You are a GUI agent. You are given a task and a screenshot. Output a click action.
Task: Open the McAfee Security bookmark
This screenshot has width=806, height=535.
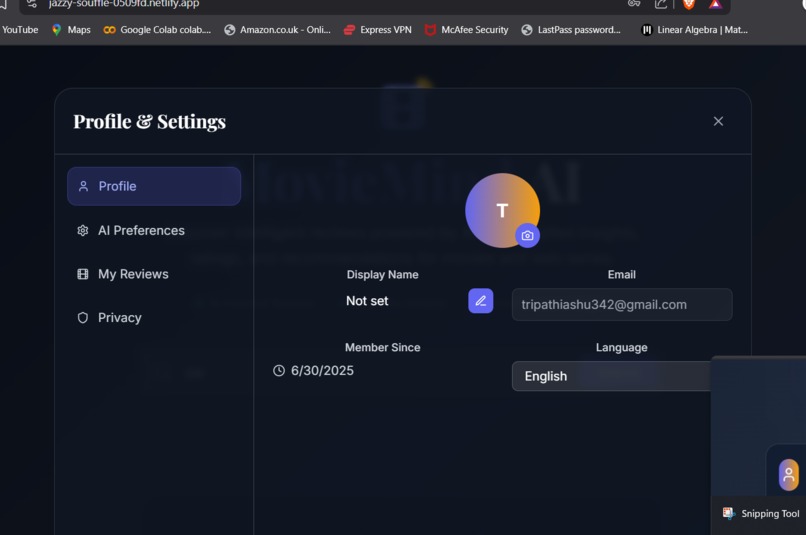tap(467, 30)
